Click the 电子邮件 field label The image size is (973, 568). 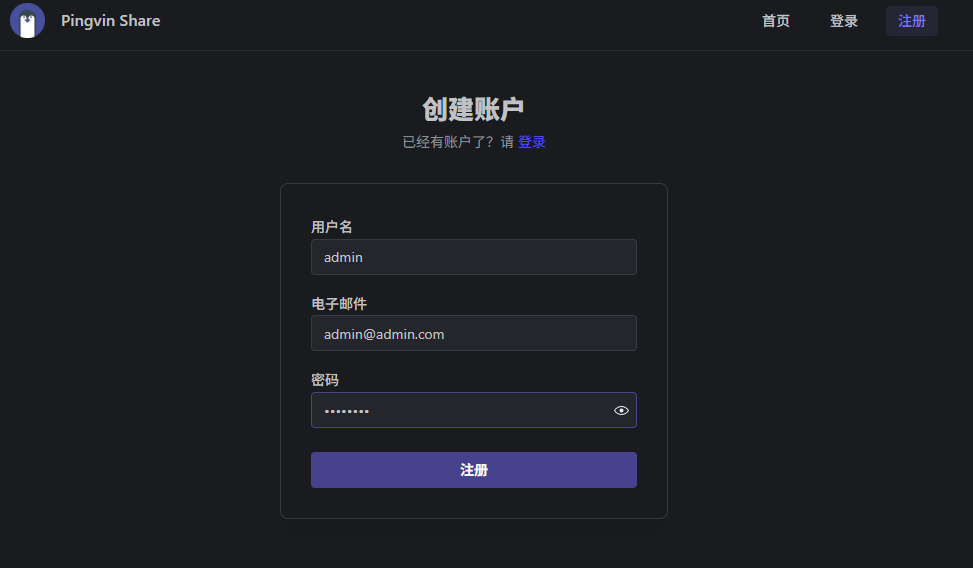[x=339, y=304]
